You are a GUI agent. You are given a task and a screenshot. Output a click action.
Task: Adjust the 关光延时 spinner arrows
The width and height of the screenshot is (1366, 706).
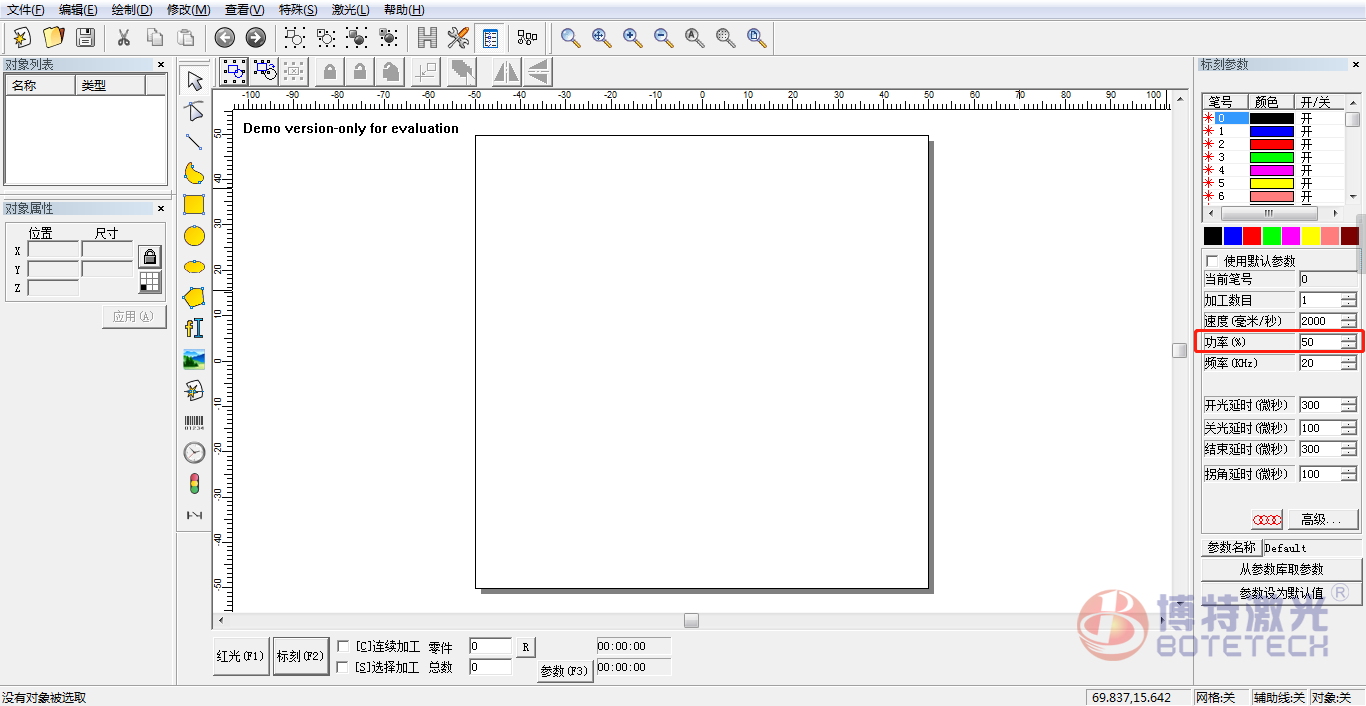coord(1349,428)
